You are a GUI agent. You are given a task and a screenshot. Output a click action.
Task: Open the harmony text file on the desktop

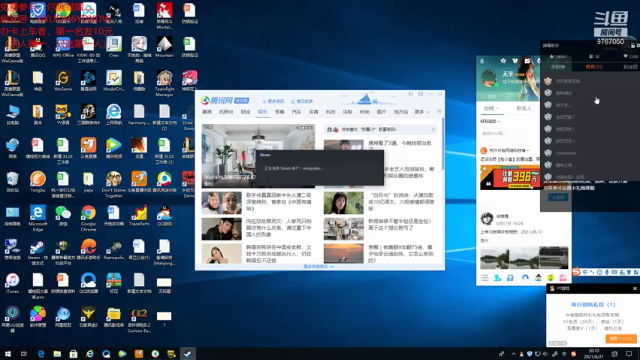[x=139, y=114]
